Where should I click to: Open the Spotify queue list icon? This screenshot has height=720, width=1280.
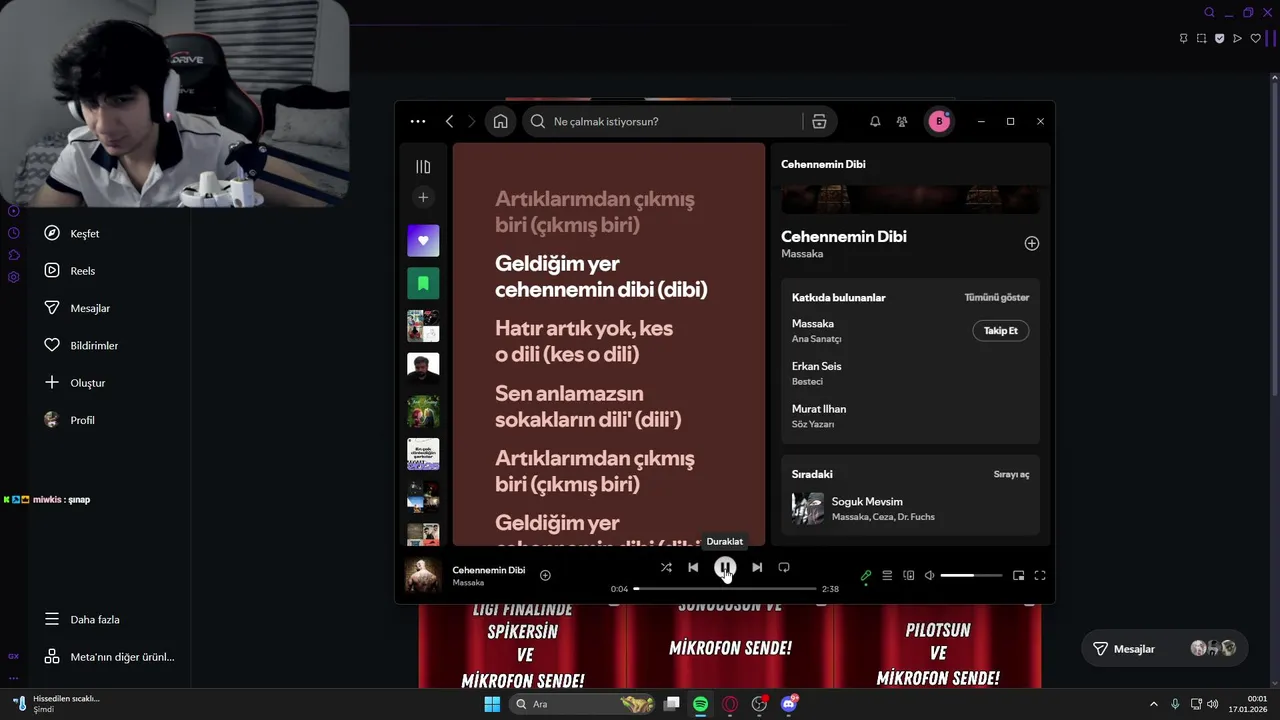887,575
